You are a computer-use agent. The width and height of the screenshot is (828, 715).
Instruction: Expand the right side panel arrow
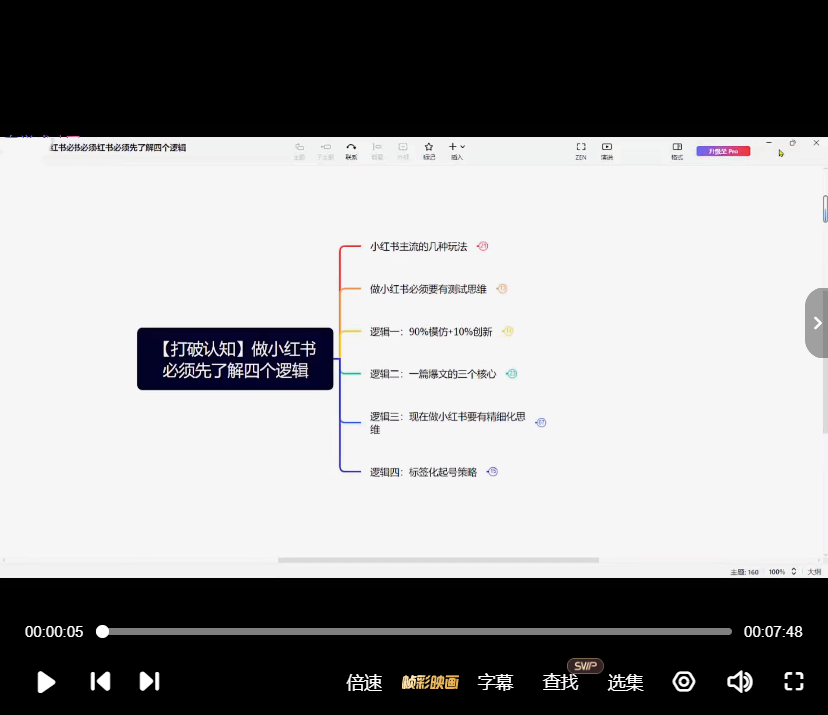(x=817, y=323)
